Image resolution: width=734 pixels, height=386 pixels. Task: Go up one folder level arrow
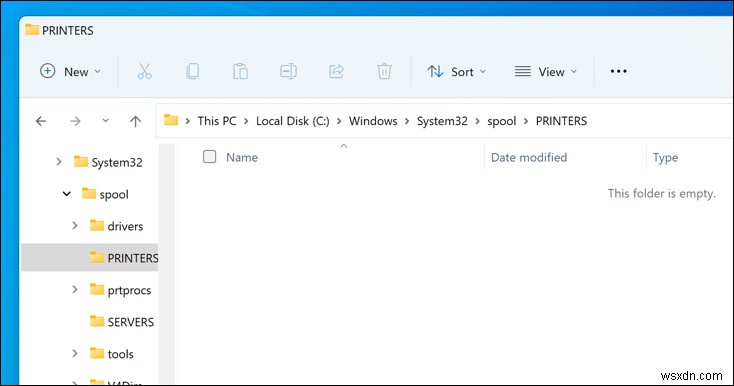click(135, 121)
